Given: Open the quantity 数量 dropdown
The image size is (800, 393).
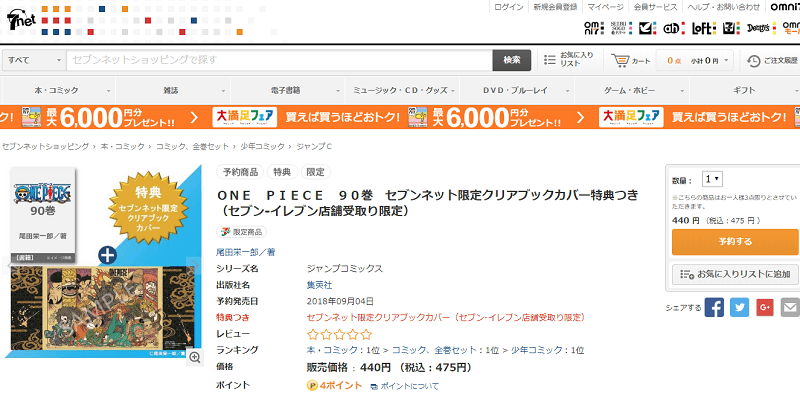Looking at the screenshot, I should (x=712, y=179).
